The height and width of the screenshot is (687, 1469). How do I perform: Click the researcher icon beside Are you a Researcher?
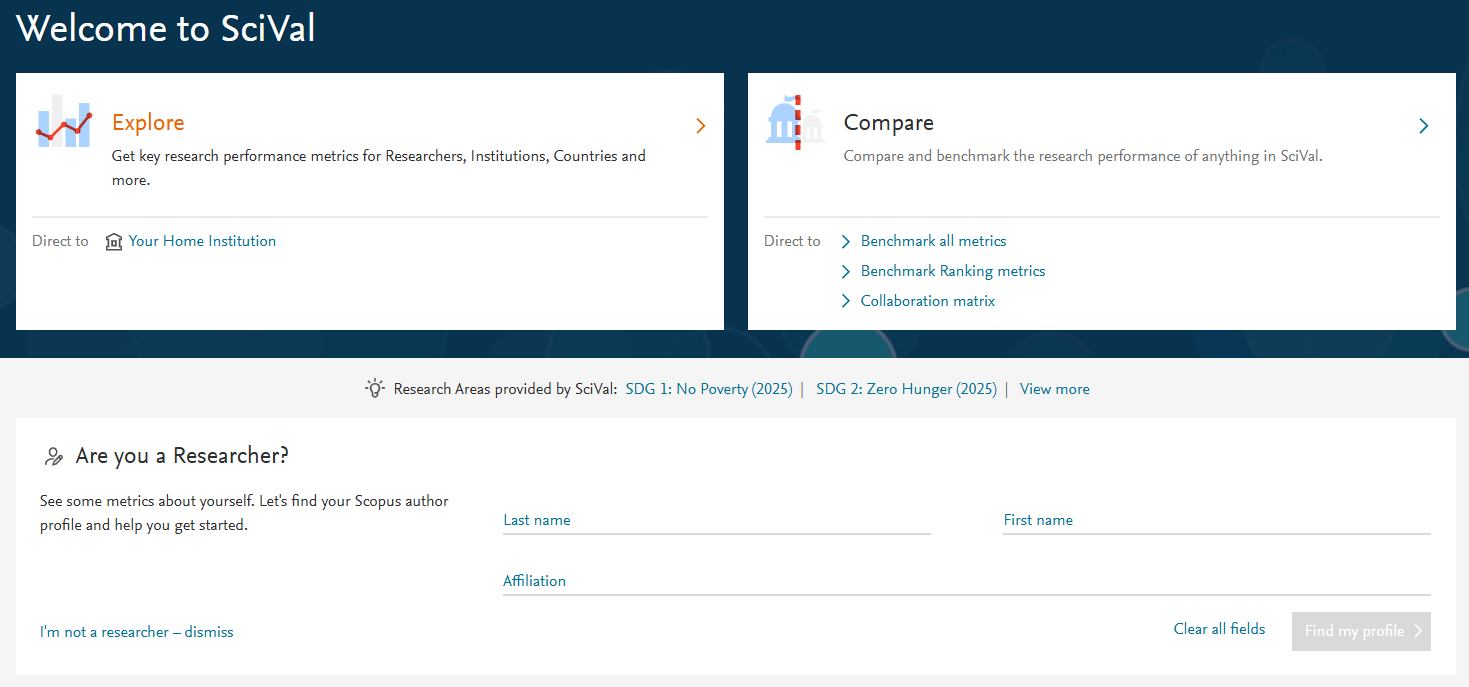pyautogui.click(x=54, y=457)
